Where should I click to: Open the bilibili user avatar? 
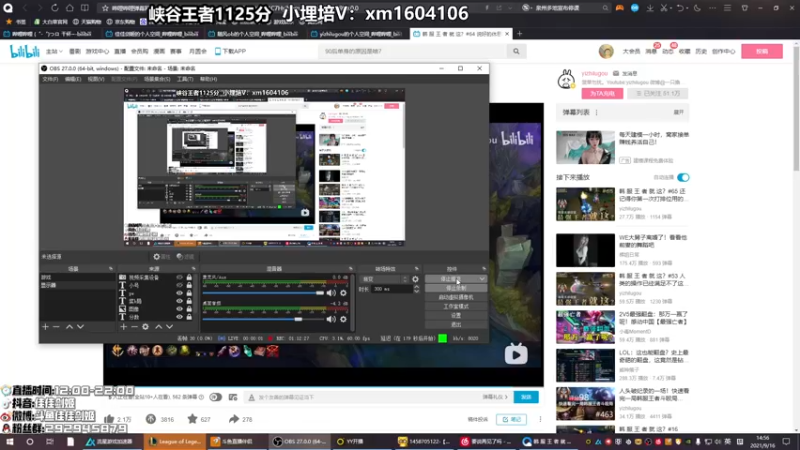pyautogui.click(x=606, y=51)
